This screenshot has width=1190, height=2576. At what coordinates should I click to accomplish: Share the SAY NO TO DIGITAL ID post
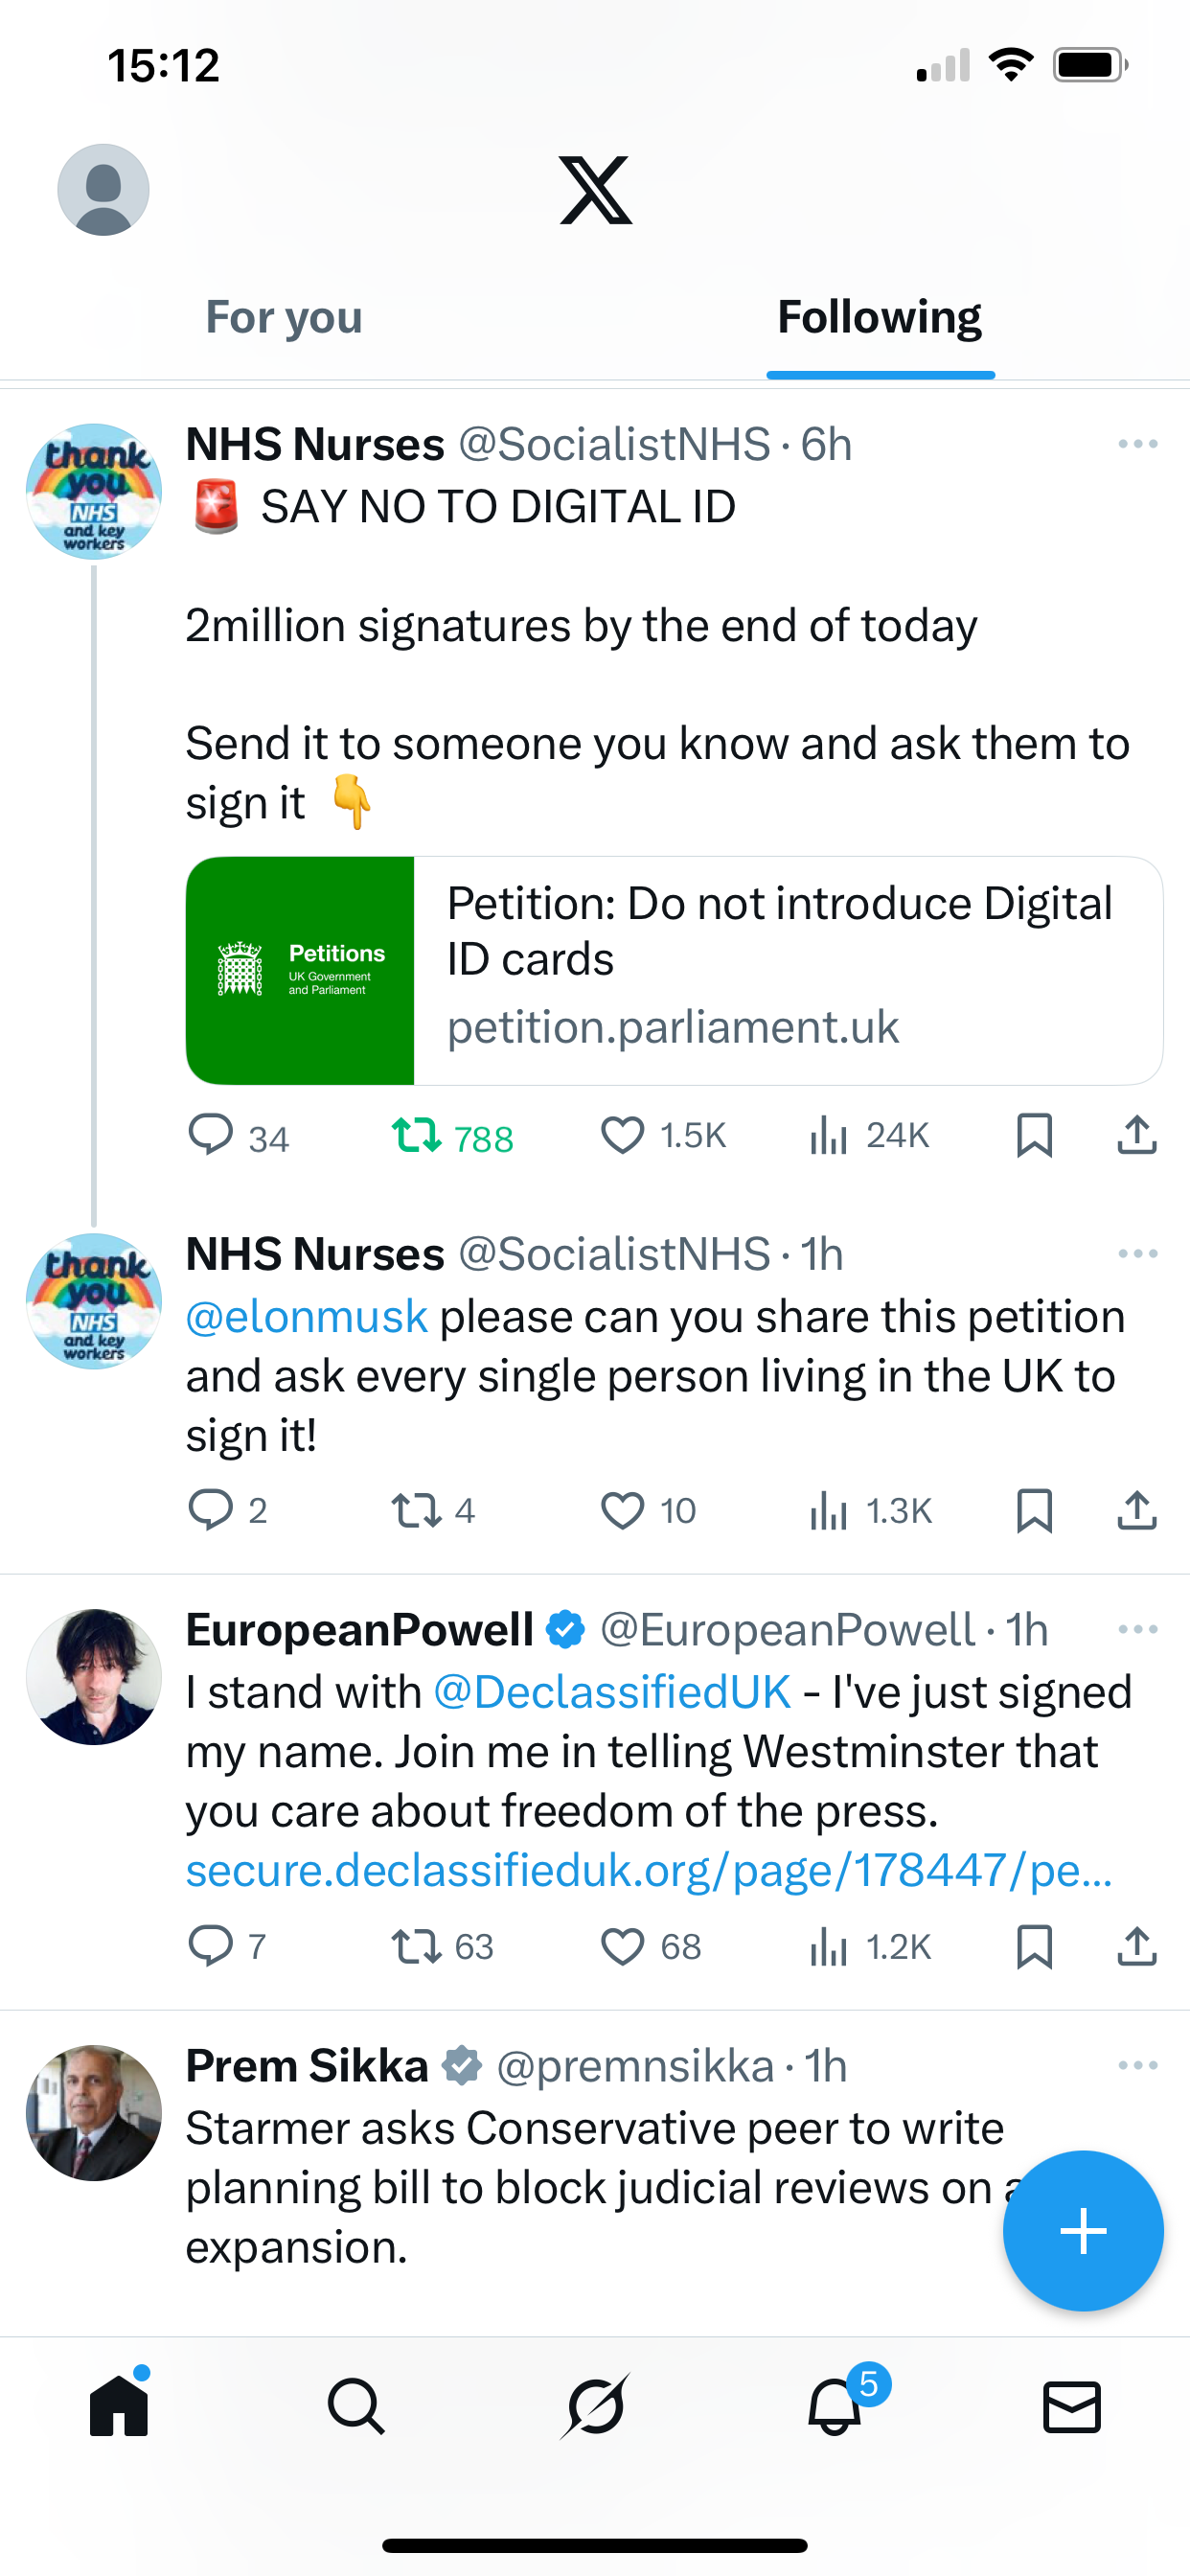coord(1137,1135)
